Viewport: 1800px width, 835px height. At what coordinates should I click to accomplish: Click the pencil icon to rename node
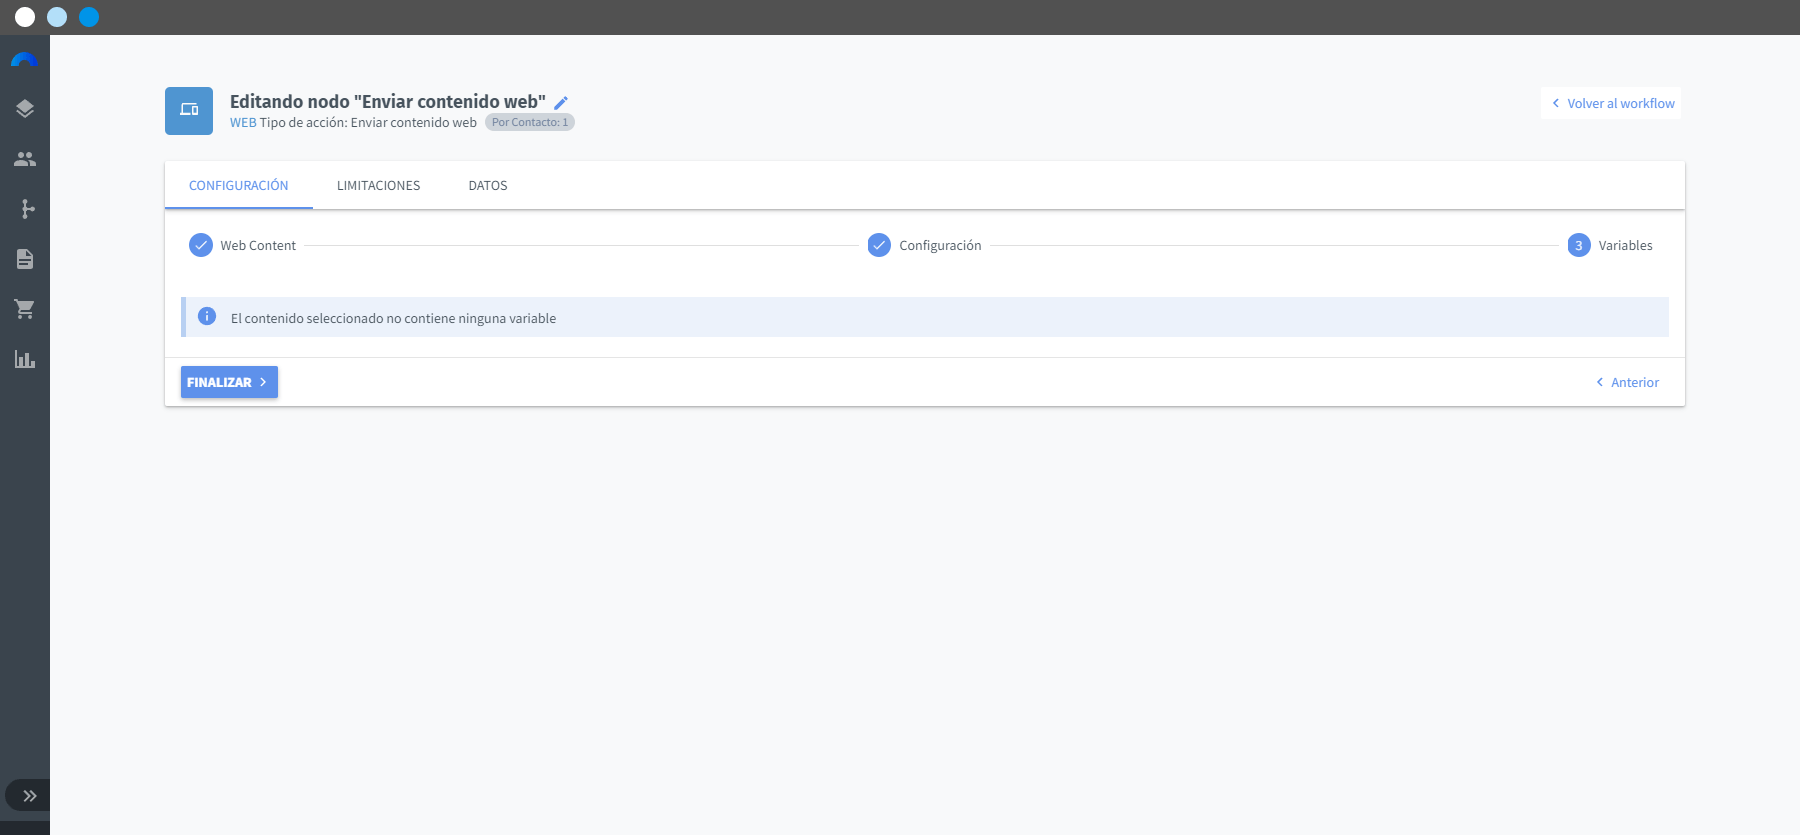pyautogui.click(x=561, y=103)
